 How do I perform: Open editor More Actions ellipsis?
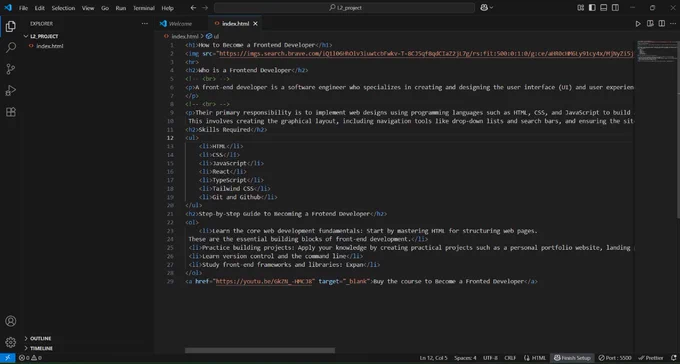[x=673, y=24]
